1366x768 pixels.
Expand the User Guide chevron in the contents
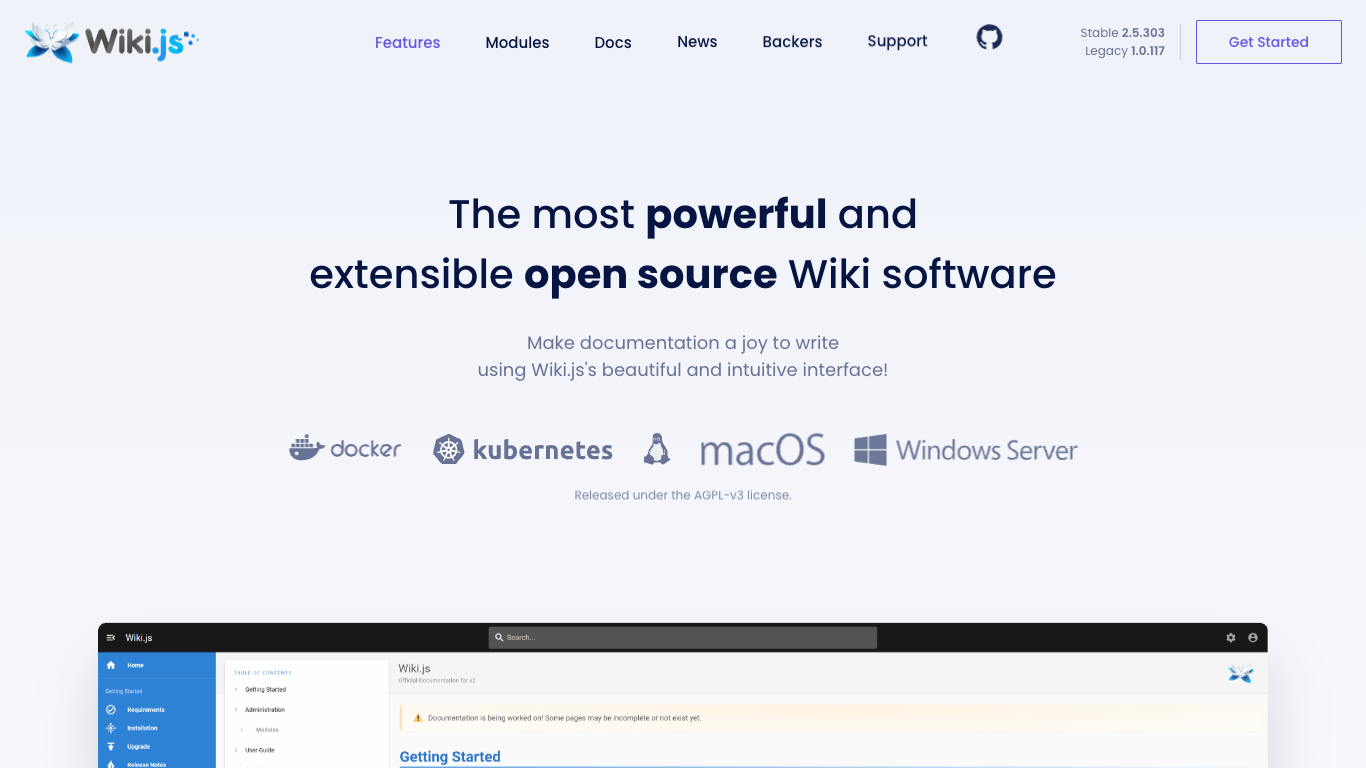pyautogui.click(x=236, y=750)
